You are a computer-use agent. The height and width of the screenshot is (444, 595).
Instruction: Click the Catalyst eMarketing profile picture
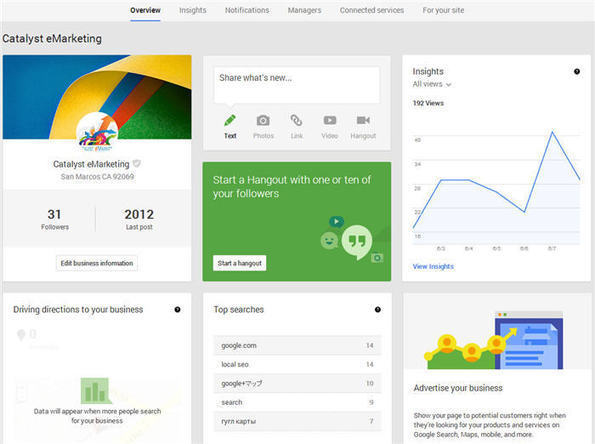point(97,133)
